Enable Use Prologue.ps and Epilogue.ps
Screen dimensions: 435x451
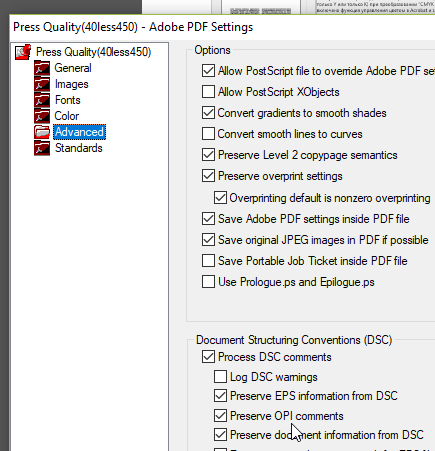pos(208,282)
